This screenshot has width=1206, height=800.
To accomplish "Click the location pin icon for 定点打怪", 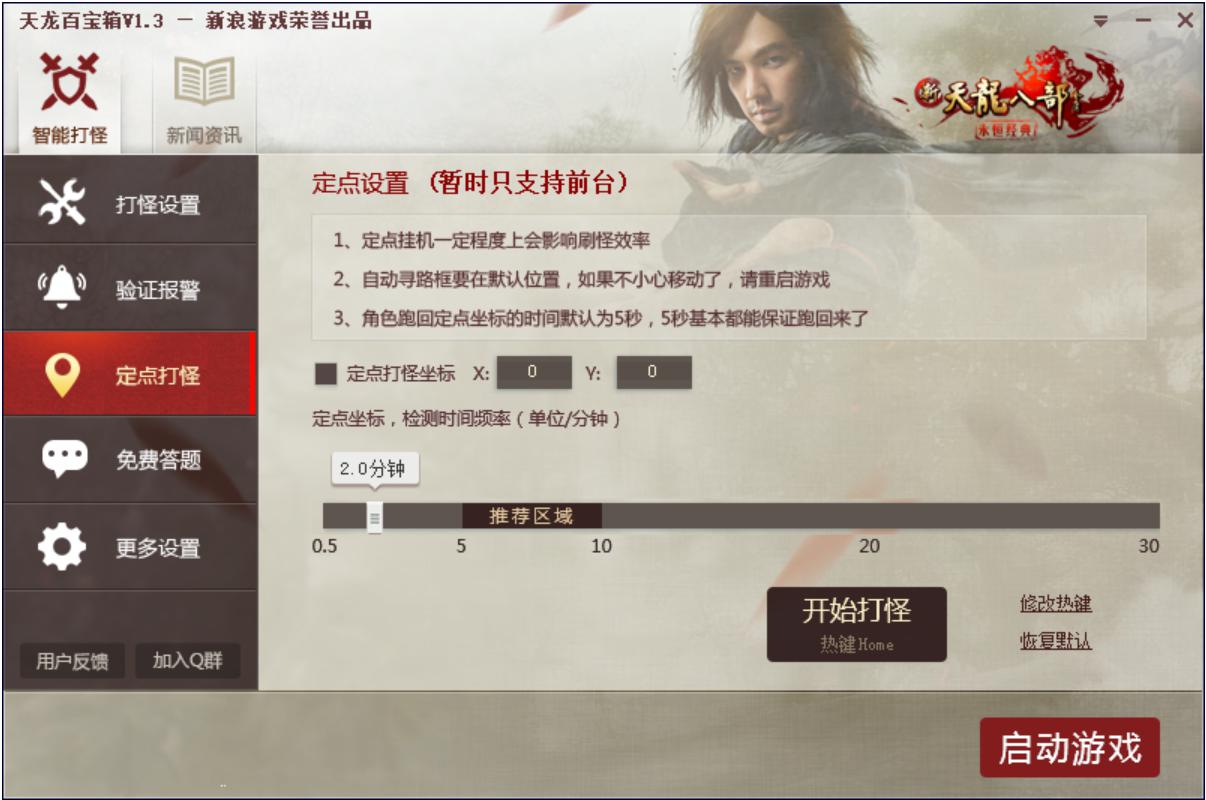I will click(62, 375).
